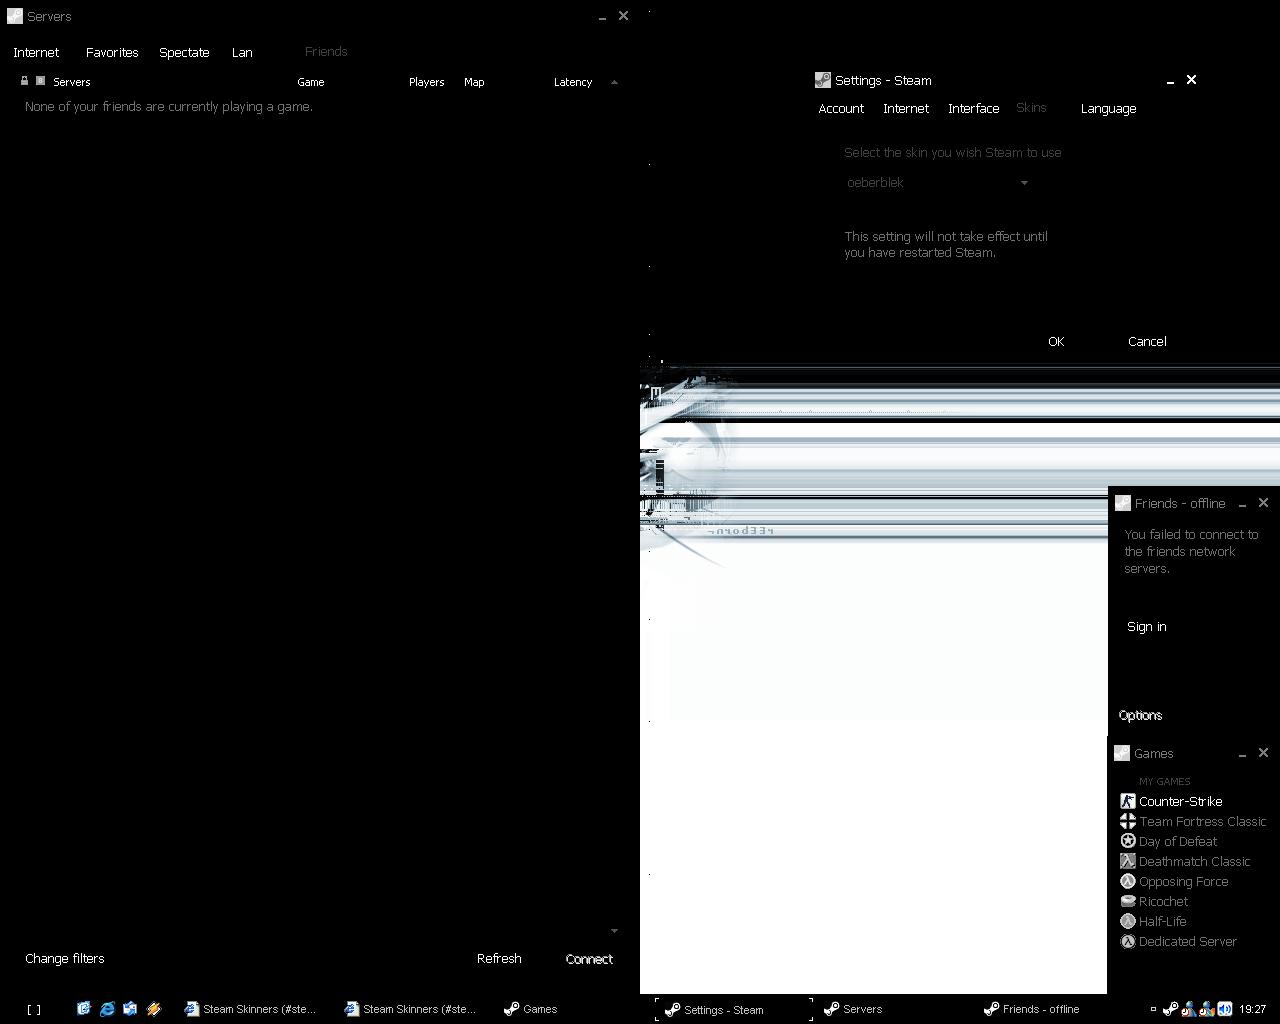The width and height of the screenshot is (1280, 1024).
Task: Click server list scroll down arrow
Action: click(x=614, y=931)
